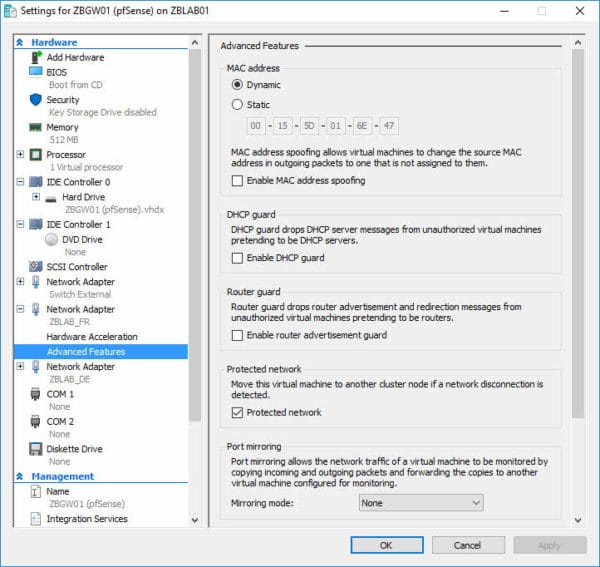Screen dimensions: 600x567
Task: Select the DVD Drive disc icon
Action: click(x=53, y=240)
